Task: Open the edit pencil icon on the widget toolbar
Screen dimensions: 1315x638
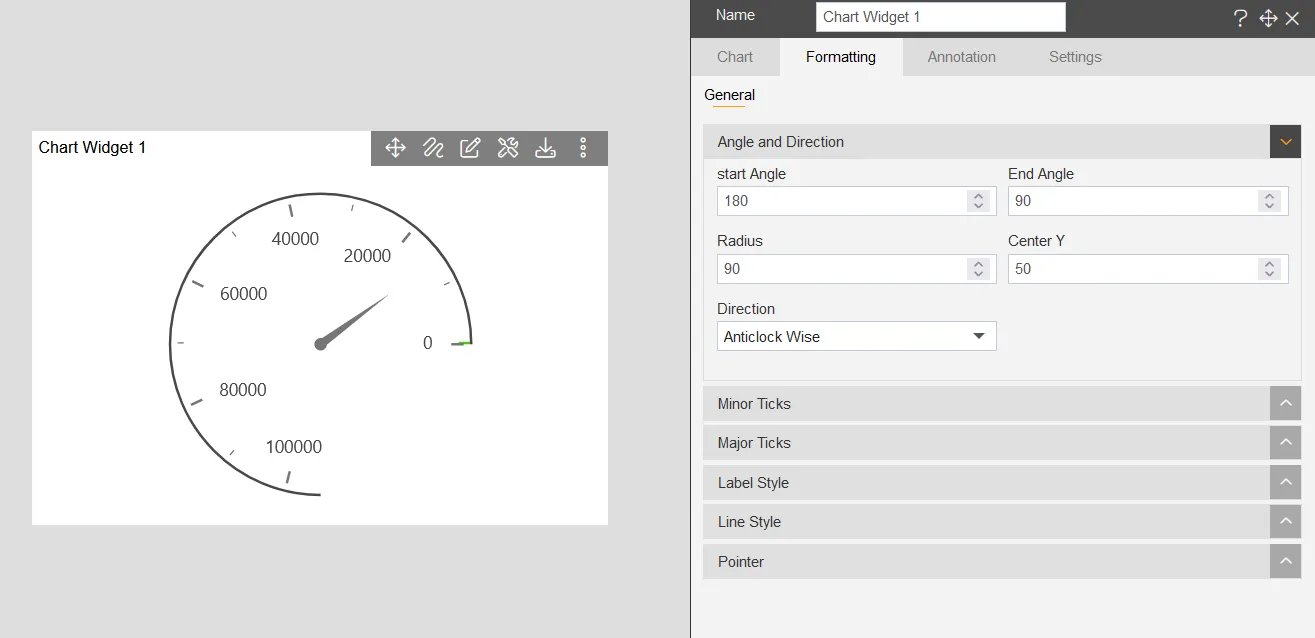Action: 470,147
